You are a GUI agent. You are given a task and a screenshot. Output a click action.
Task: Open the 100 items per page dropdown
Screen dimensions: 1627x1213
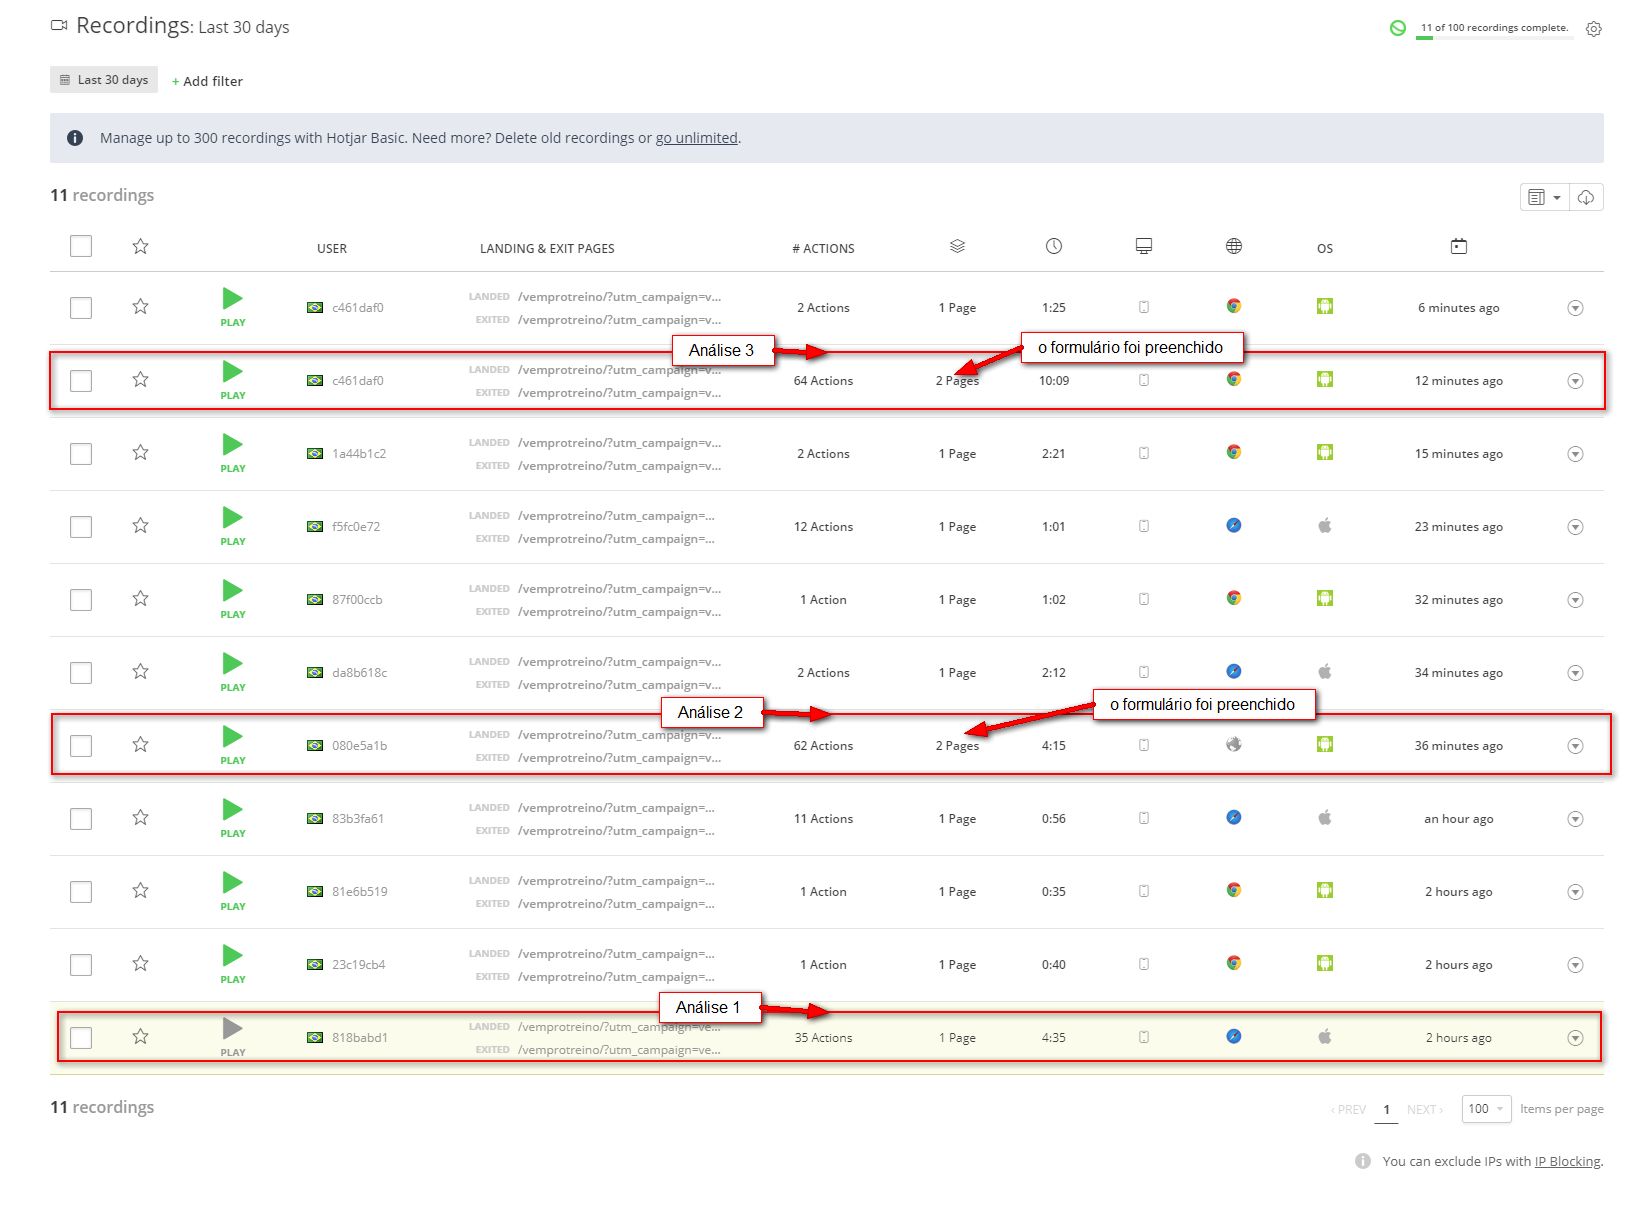(1485, 1109)
